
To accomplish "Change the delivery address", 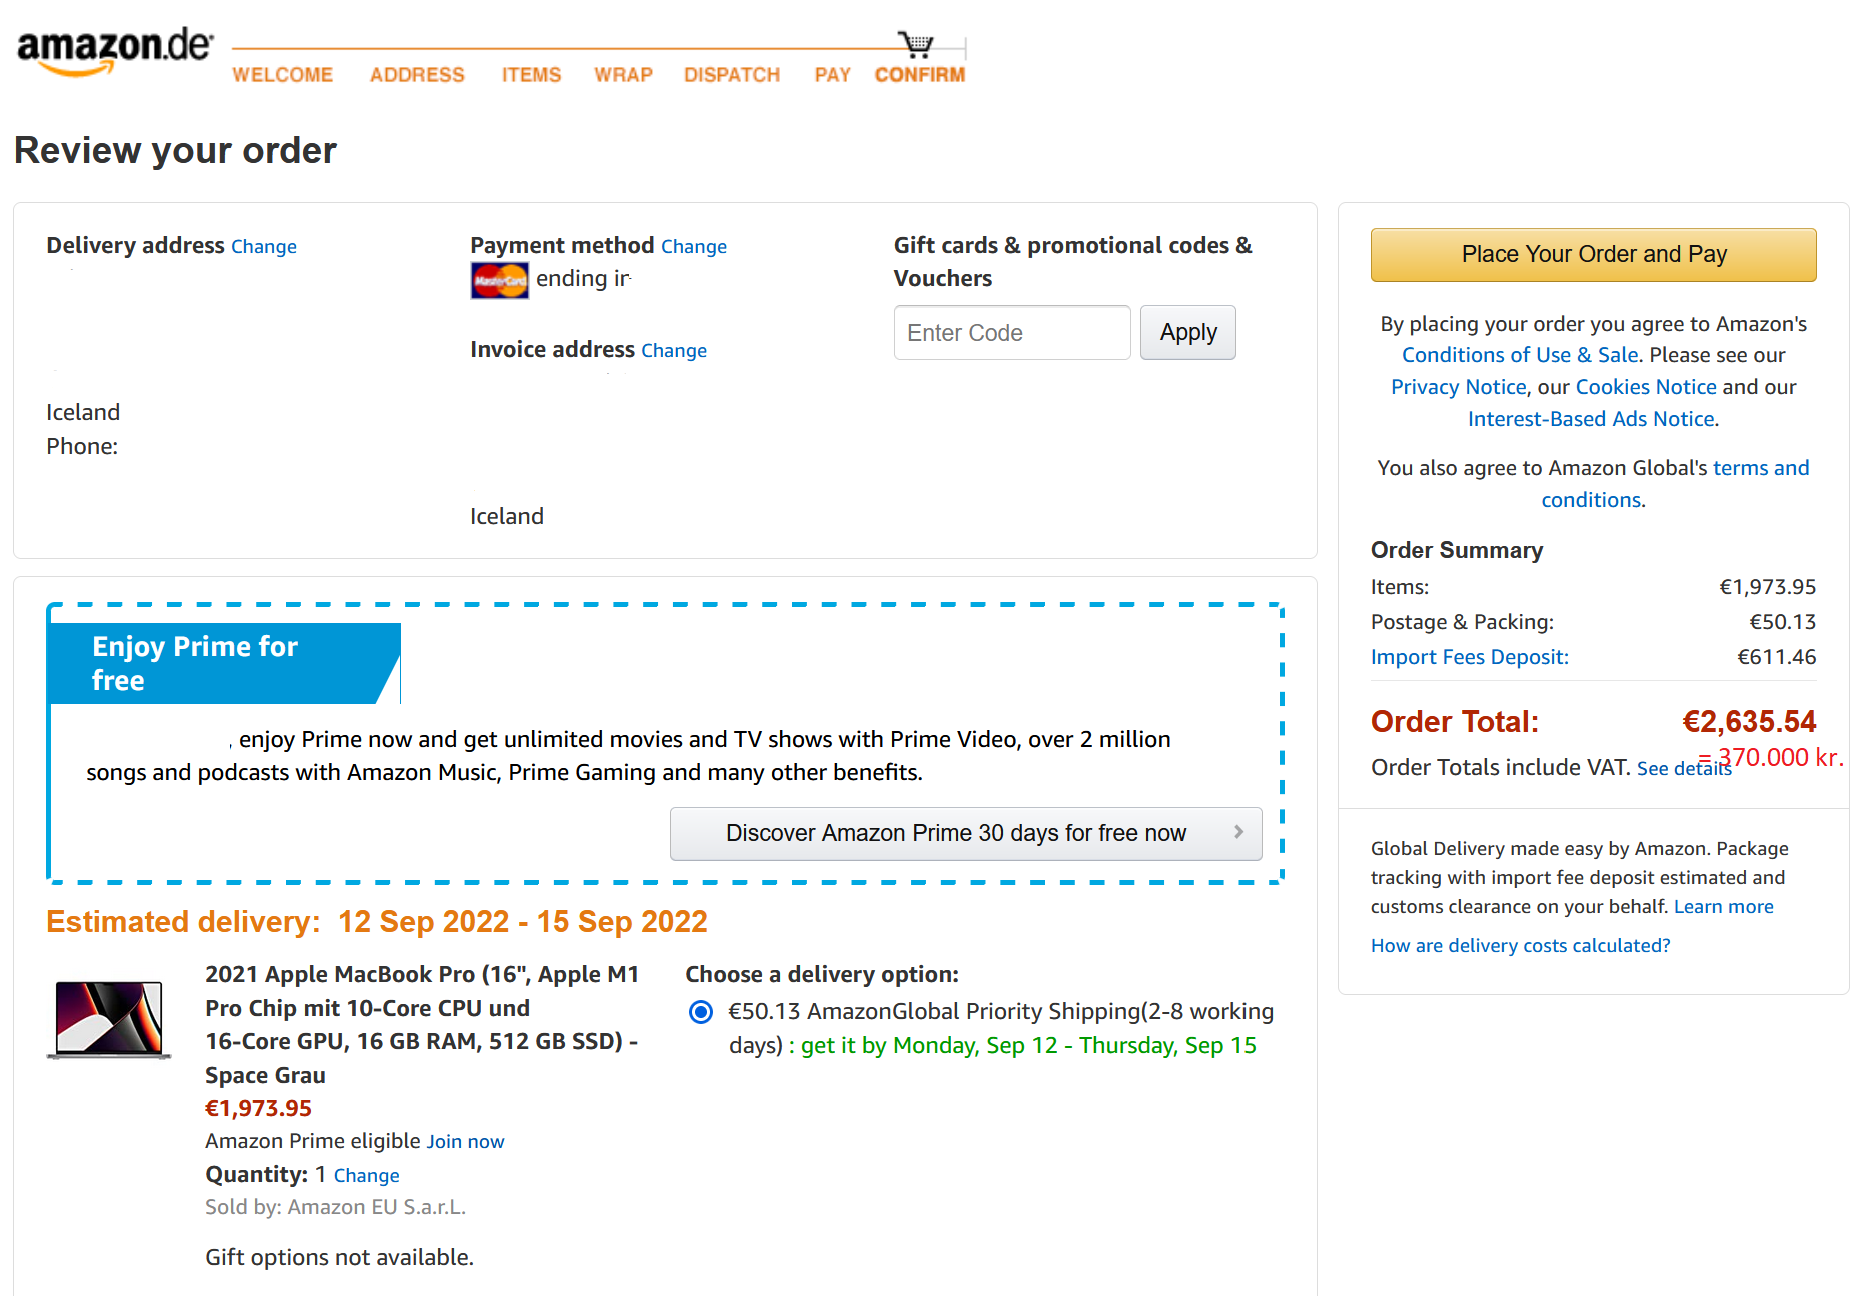I will point(263,246).
